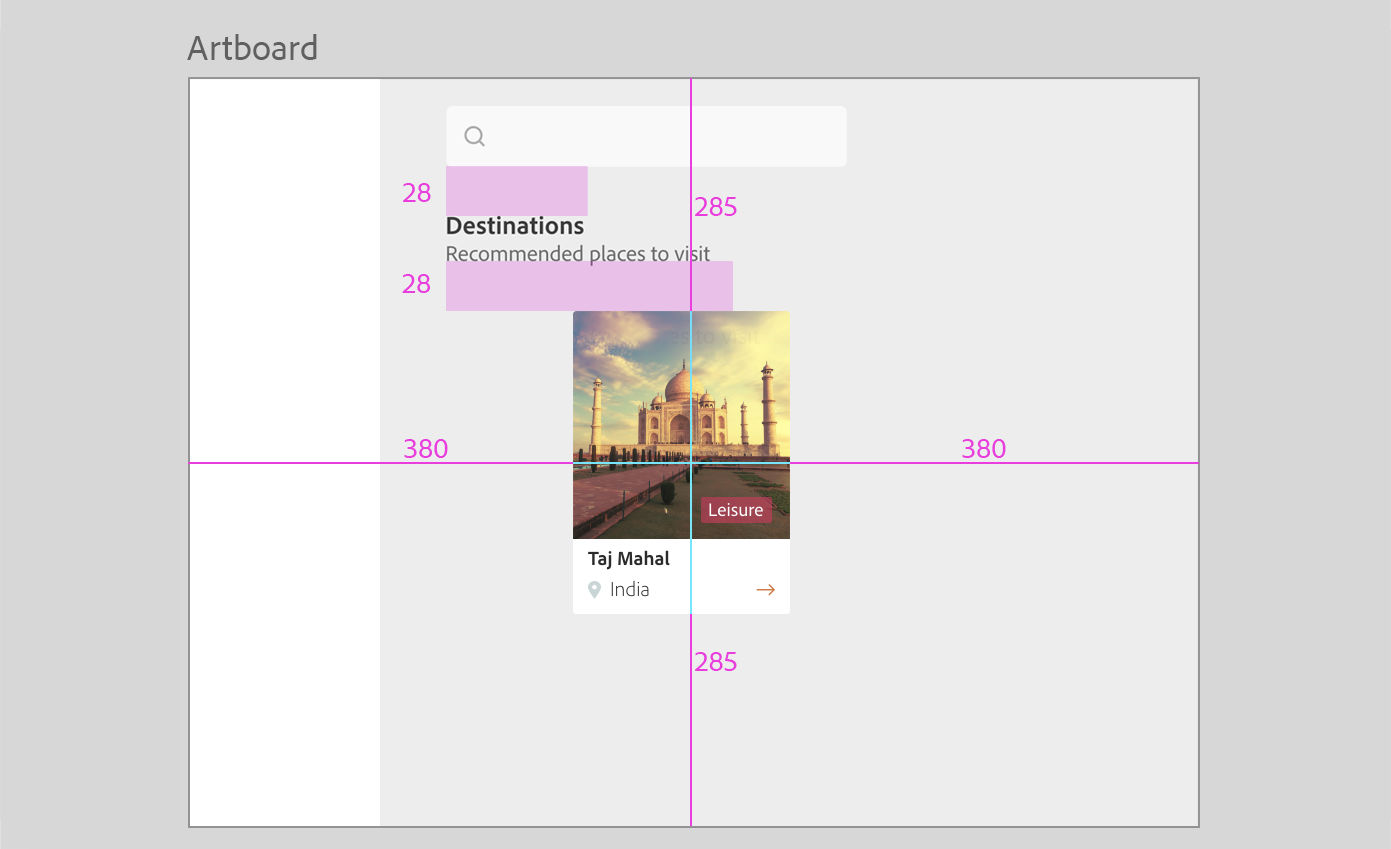Image resolution: width=1391 pixels, height=849 pixels.
Task: Click the location pin icon beside India
Action: (594, 590)
